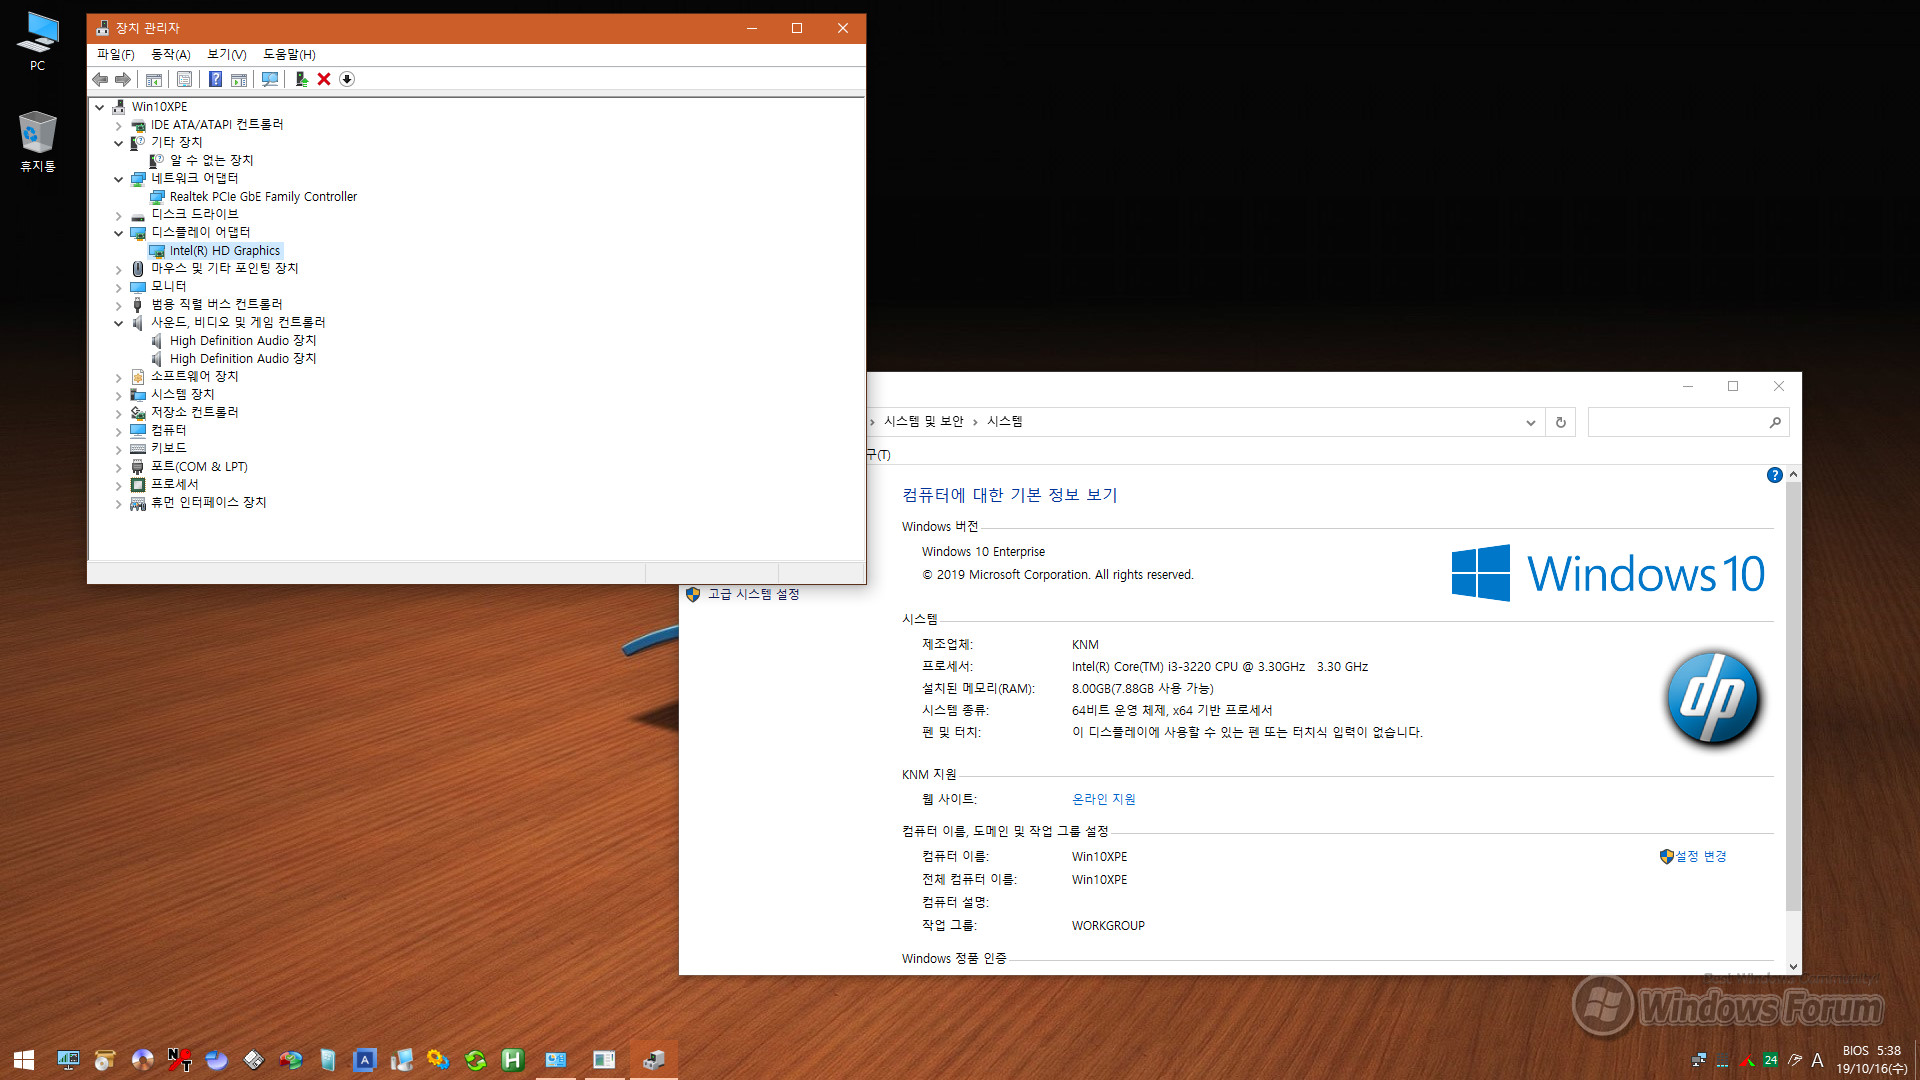Click the 온라인 지원 link
The width and height of the screenshot is (1920, 1080).
(1103, 799)
